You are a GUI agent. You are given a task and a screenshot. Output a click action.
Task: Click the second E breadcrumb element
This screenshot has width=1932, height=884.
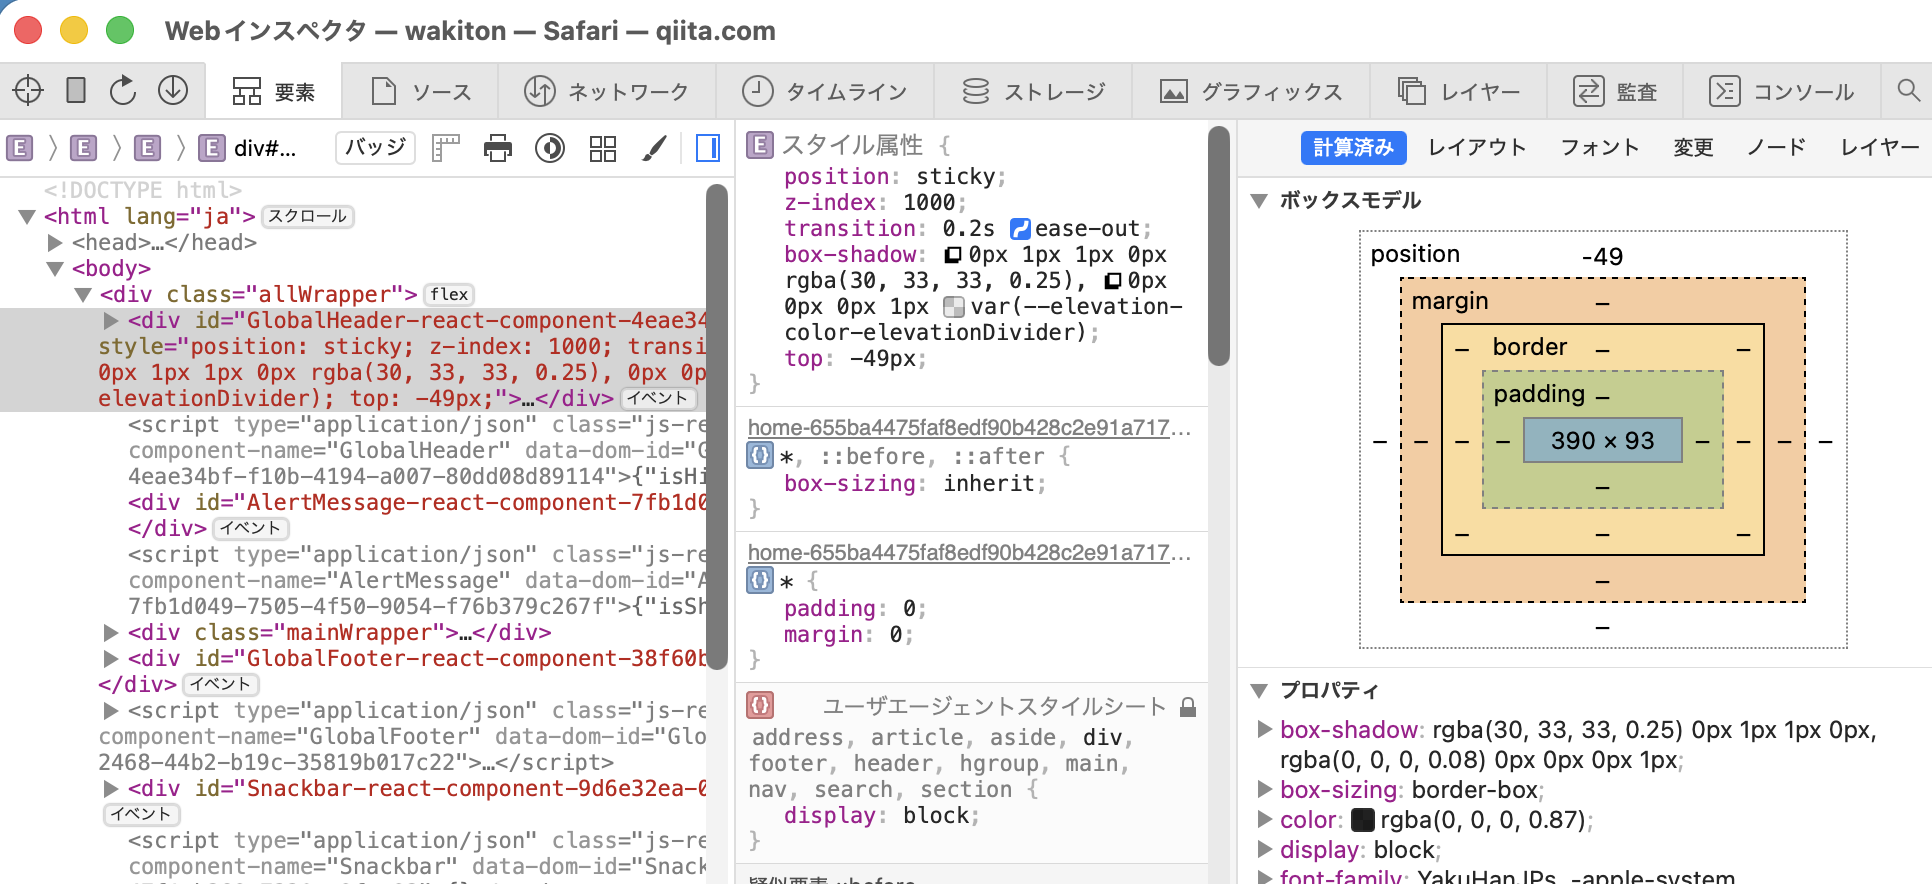click(x=83, y=149)
